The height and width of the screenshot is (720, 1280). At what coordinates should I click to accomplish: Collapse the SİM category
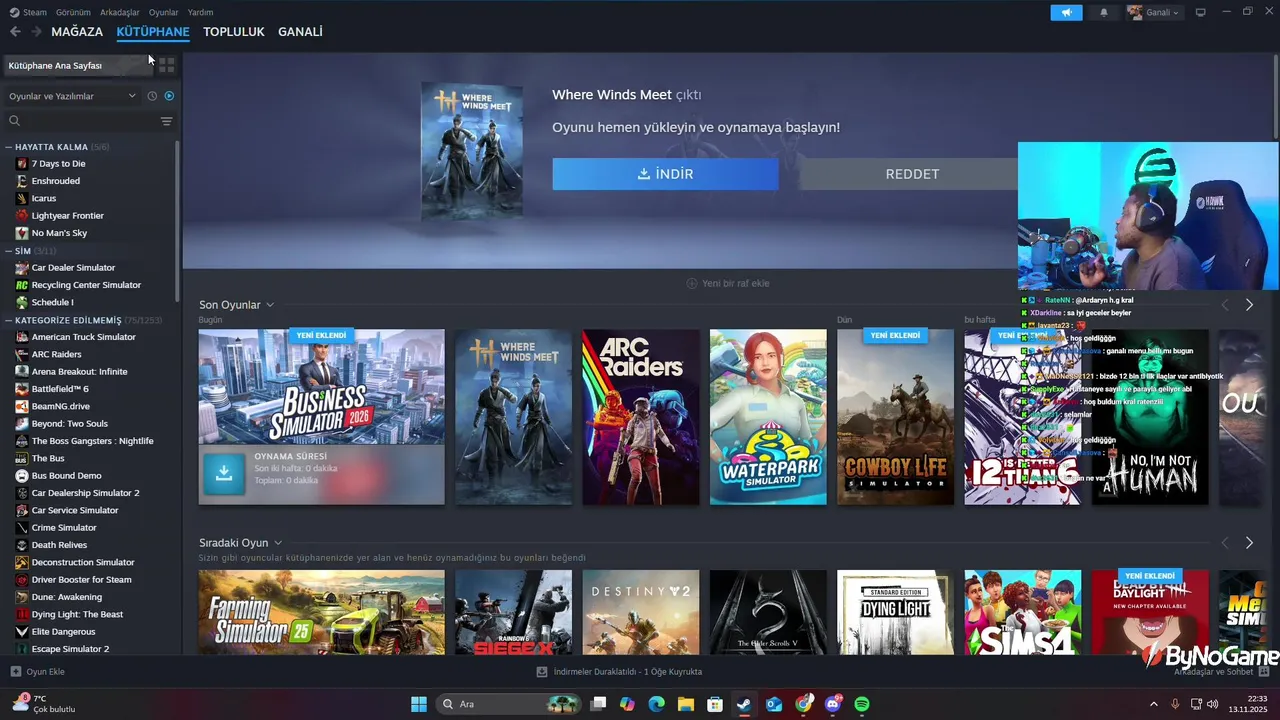click(x=9, y=251)
